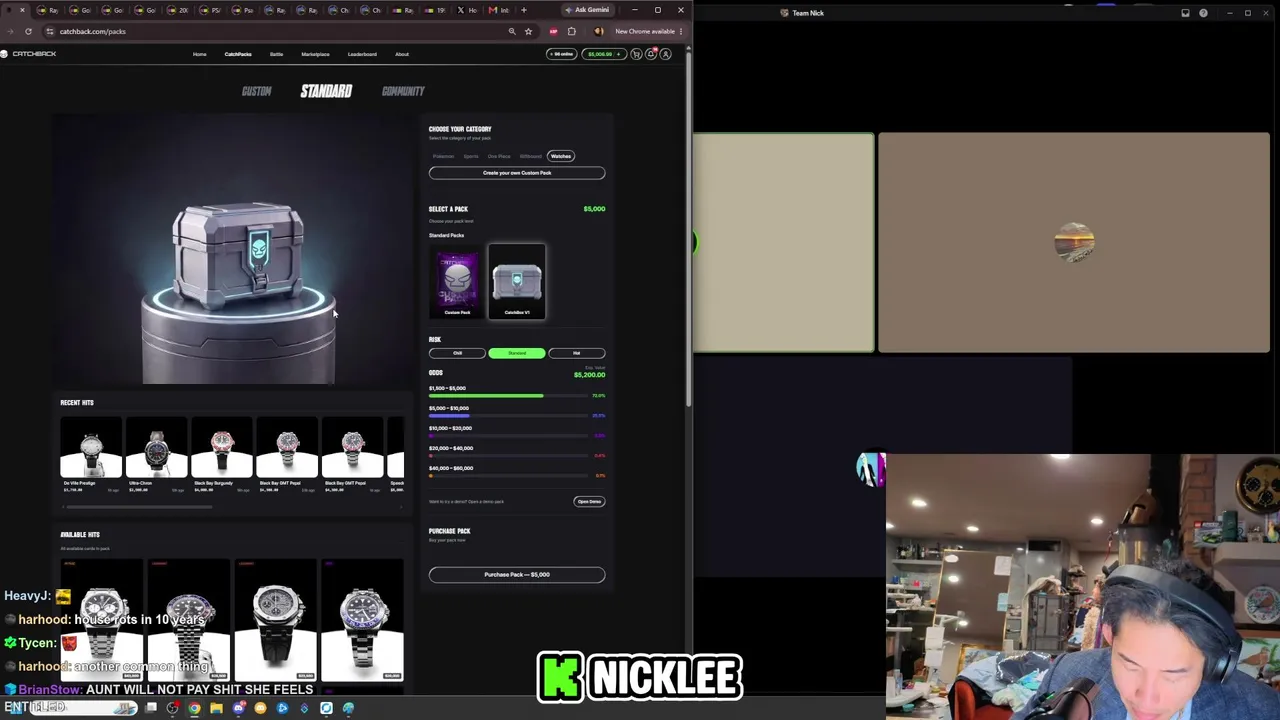Click the $5,000–$10,000 odds bar
1280x720 pixels.
point(509,416)
